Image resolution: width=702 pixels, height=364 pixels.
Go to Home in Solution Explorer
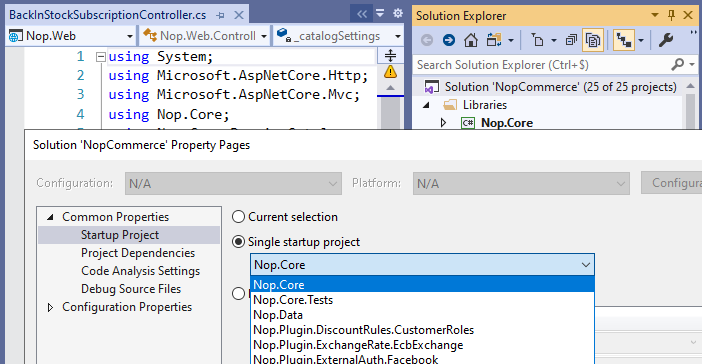click(x=471, y=40)
